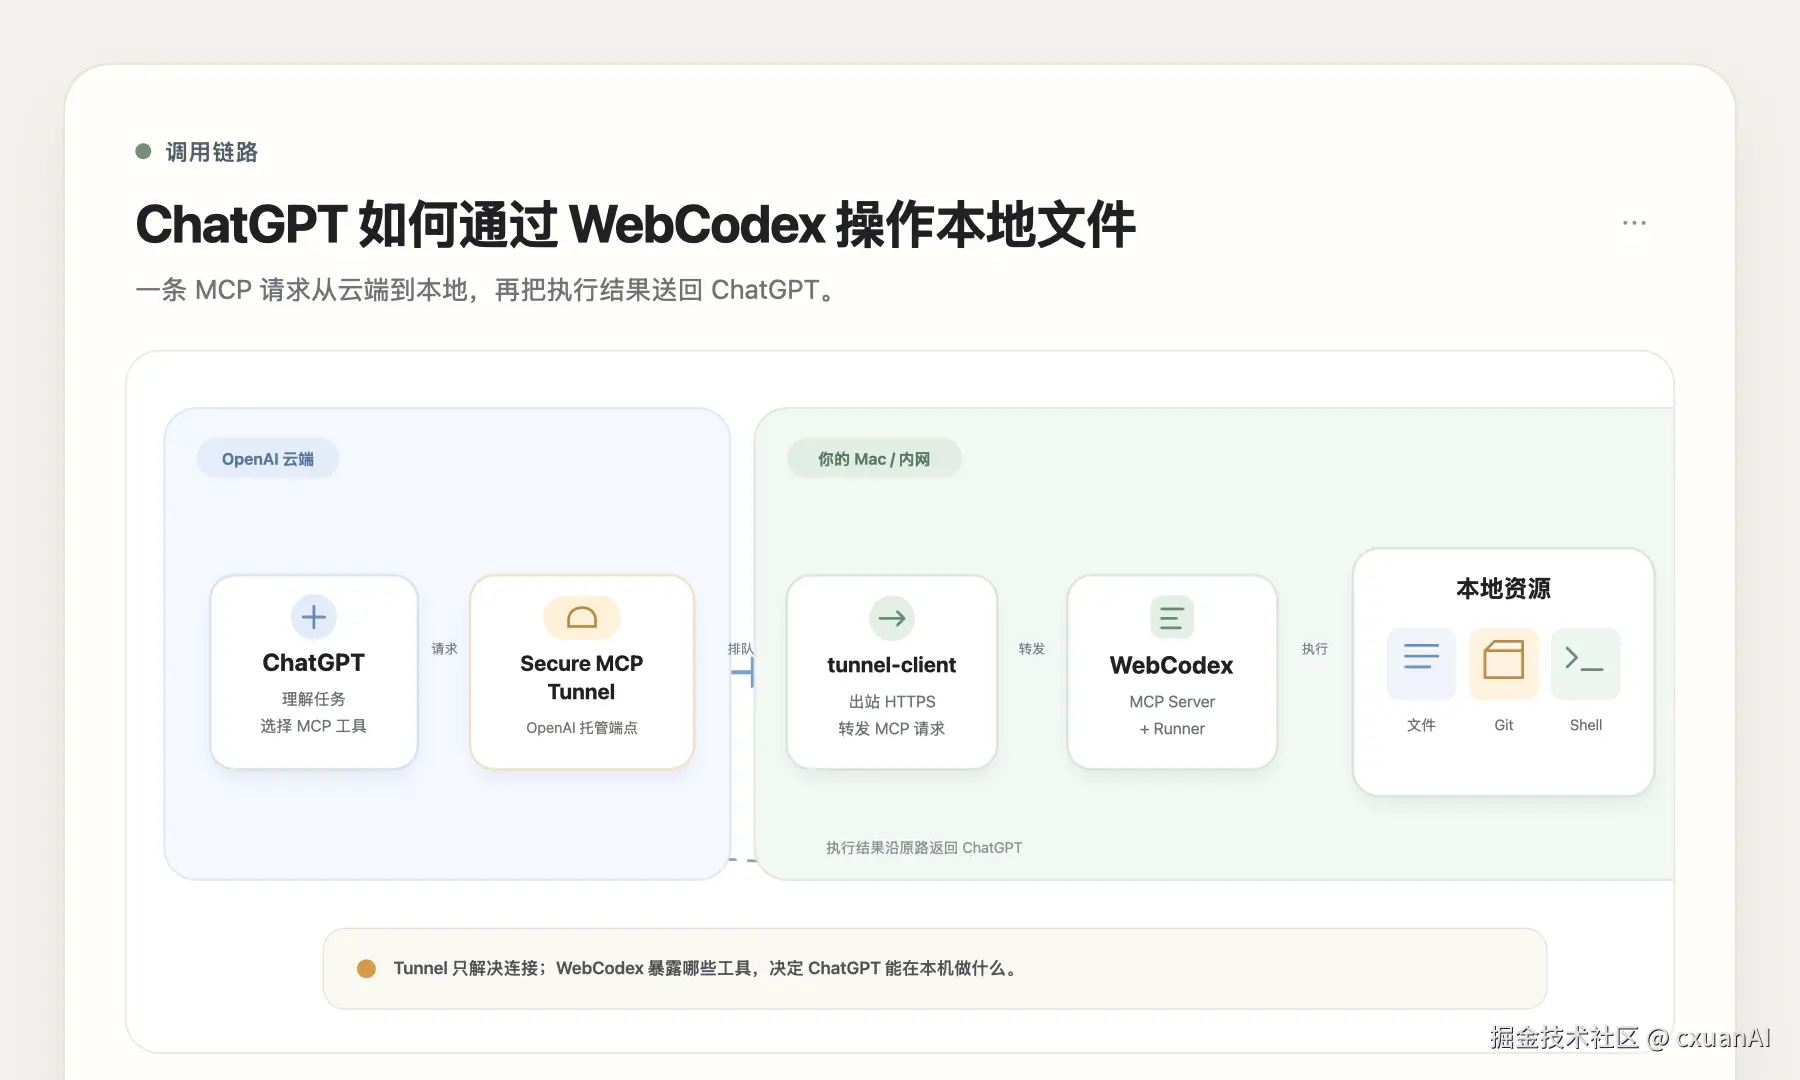Click 出站 HTTPS under tunnel-client
The height and width of the screenshot is (1080, 1800).
[x=892, y=702]
